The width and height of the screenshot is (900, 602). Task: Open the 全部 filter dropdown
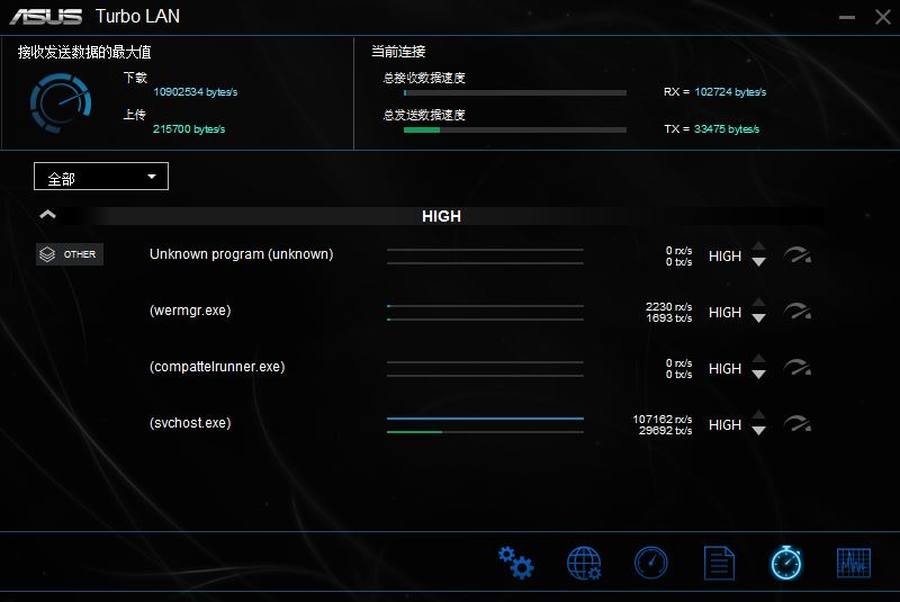[101, 177]
